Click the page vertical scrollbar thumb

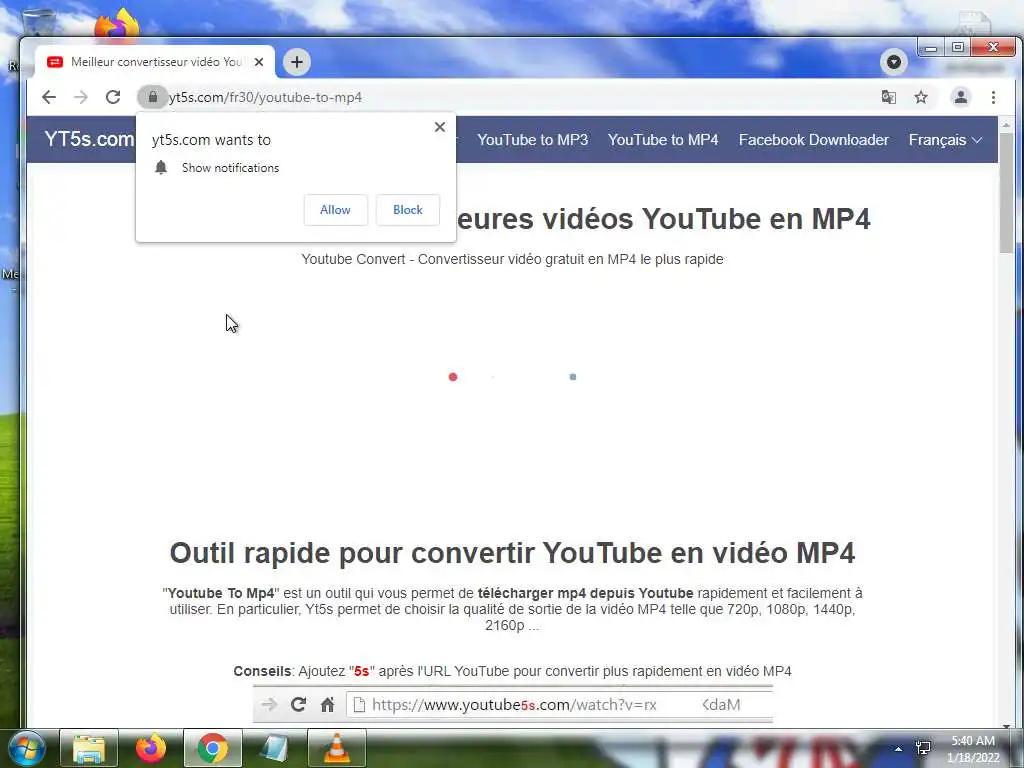(x=1006, y=193)
